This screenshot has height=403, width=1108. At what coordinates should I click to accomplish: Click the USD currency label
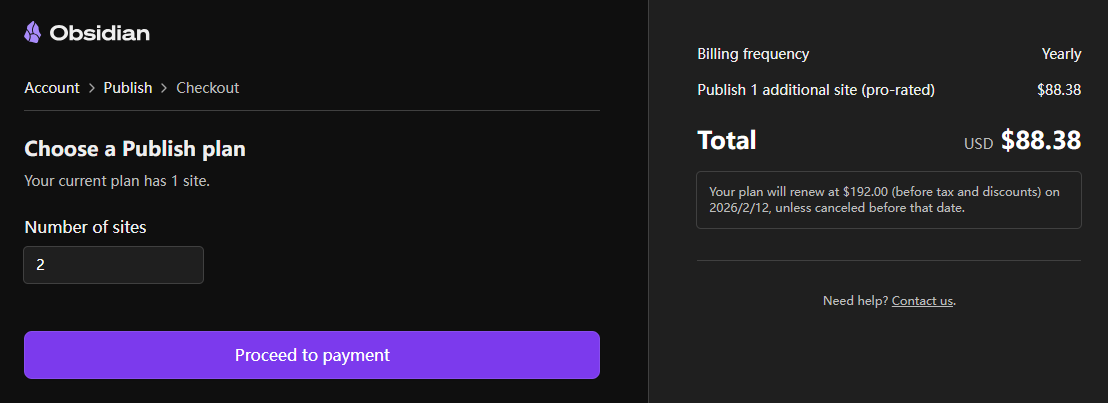click(978, 144)
